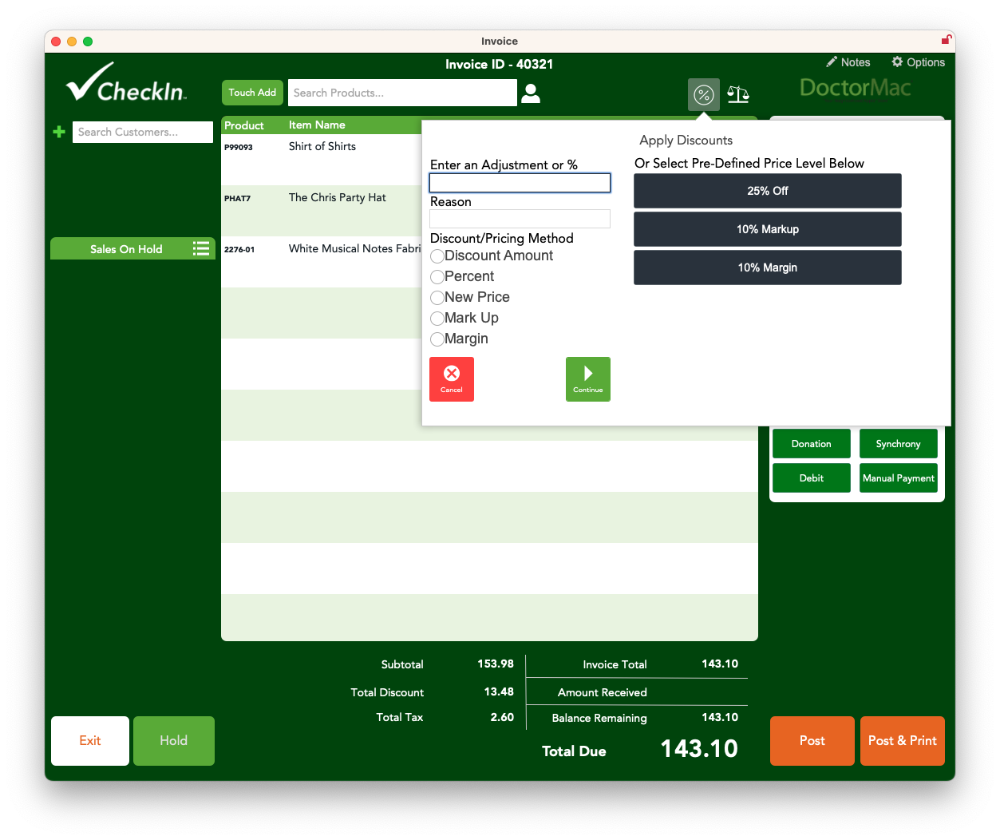This screenshot has width=1000, height=840.
Task: Click the balance scale icon
Action: click(x=738, y=95)
